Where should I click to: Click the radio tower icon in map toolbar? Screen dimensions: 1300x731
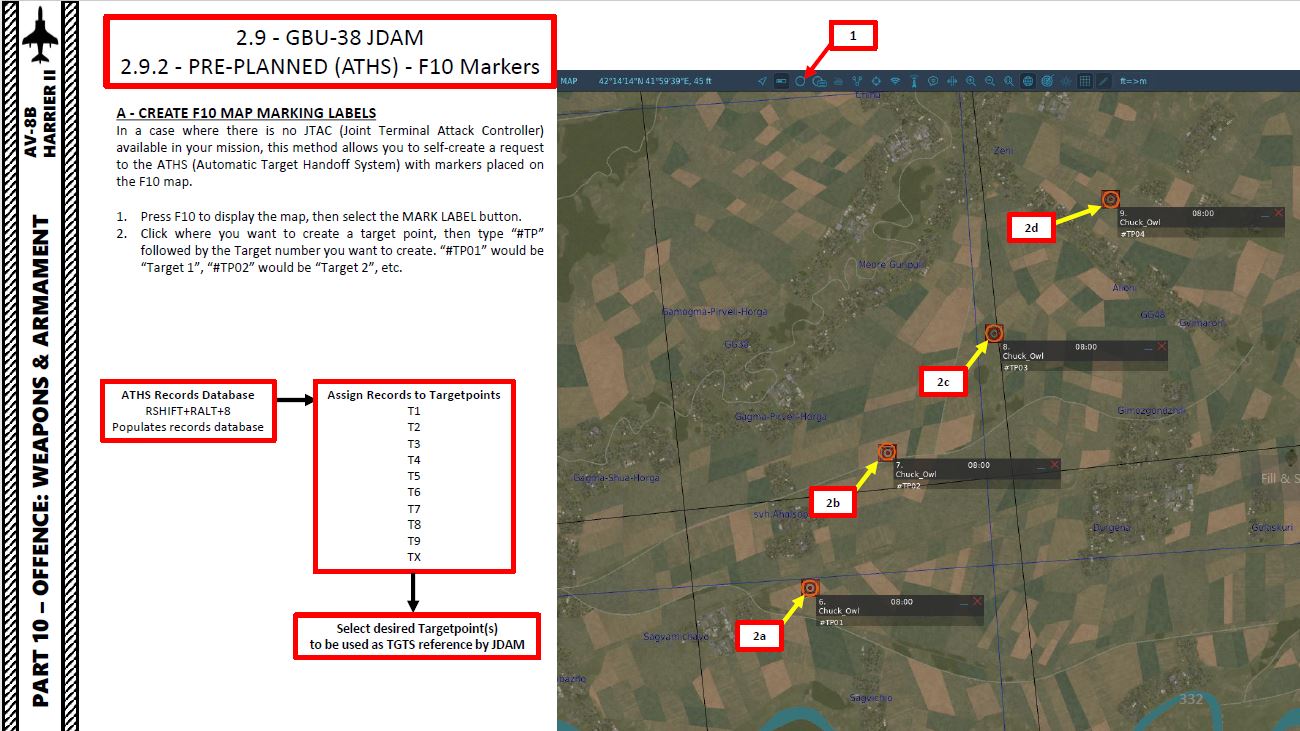coord(914,81)
